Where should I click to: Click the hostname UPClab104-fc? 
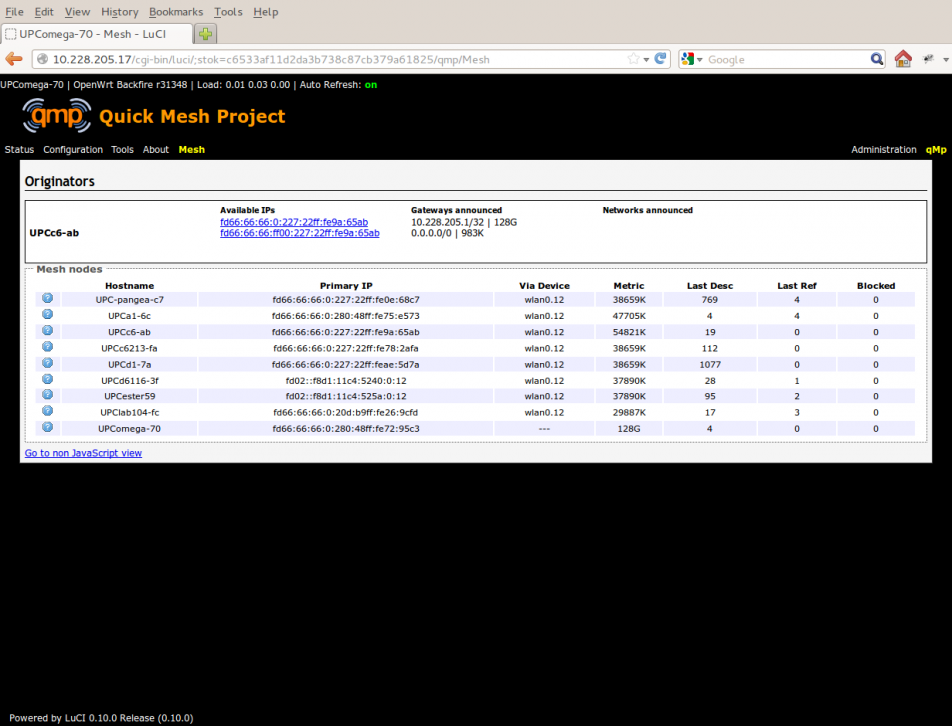tap(129, 413)
